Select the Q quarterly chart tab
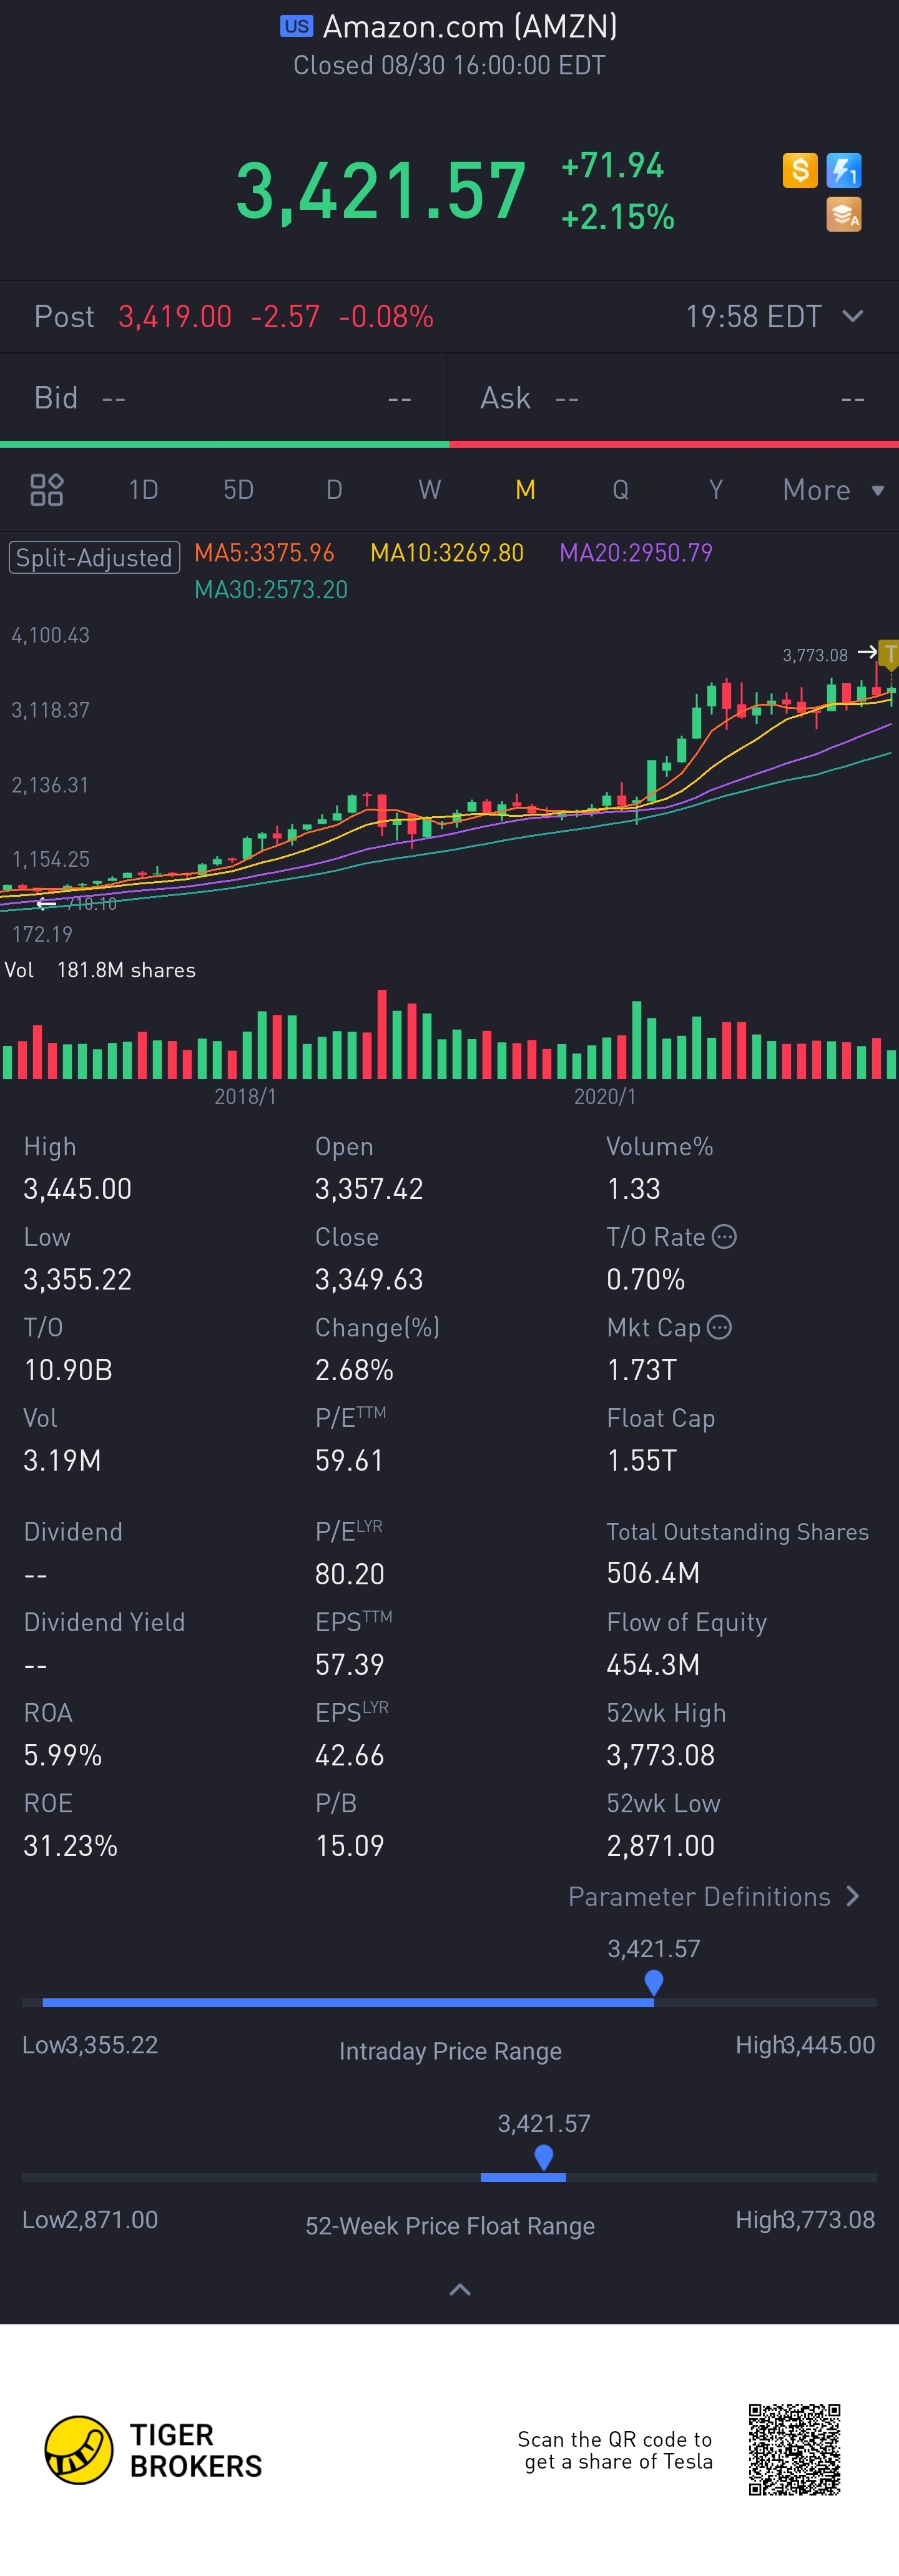Viewport: 899px width, 2576px height. click(620, 490)
